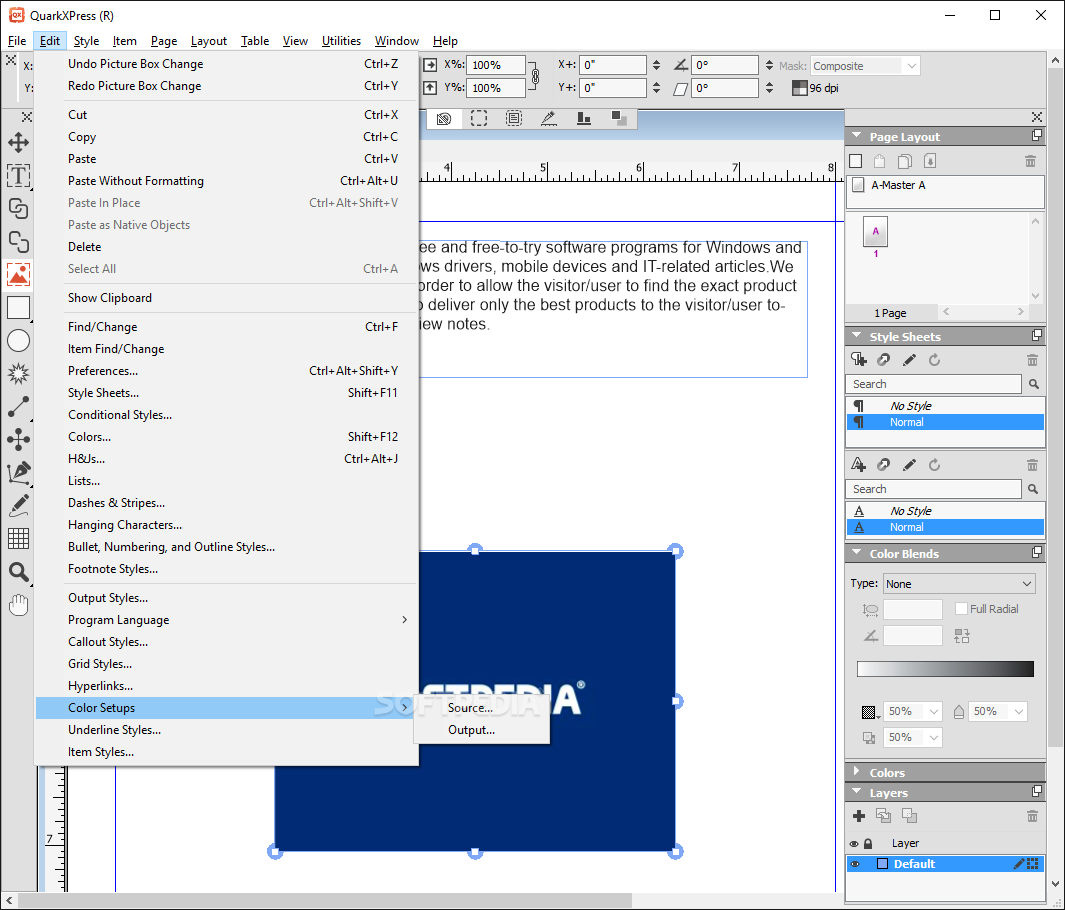The width and height of the screenshot is (1065, 910).
Task: Click paragraph style search magnifier icon
Action: point(1033,384)
